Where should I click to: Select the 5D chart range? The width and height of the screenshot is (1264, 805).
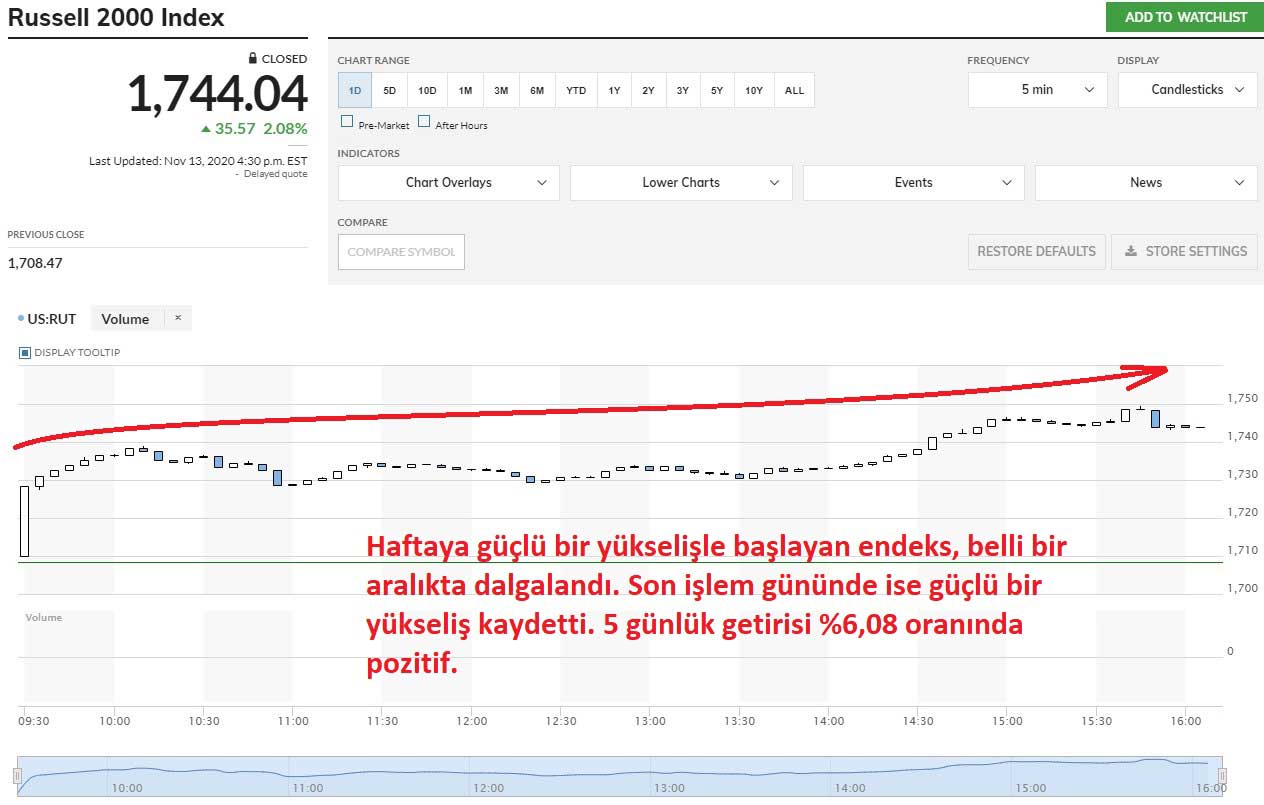coord(390,90)
